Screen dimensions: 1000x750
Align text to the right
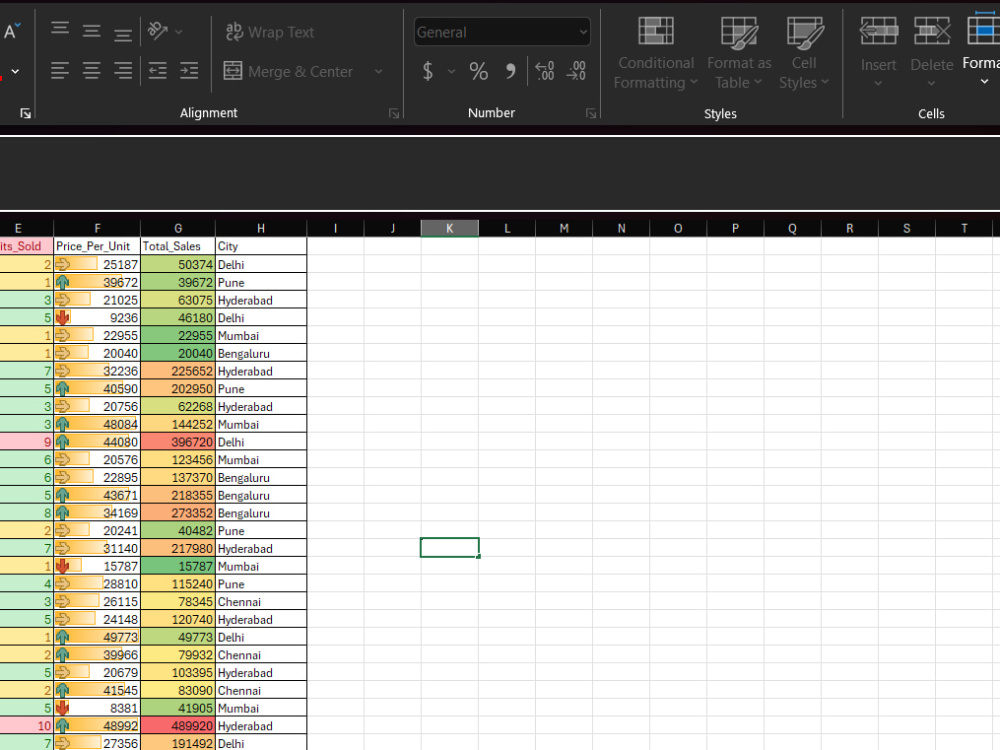click(122, 70)
